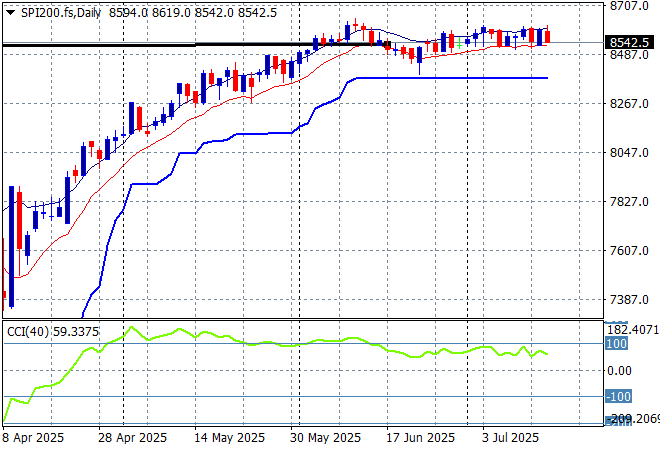This screenshot has width=660, height=450.
Task: Click the green CCI indicator line
Action: point(275,343)
